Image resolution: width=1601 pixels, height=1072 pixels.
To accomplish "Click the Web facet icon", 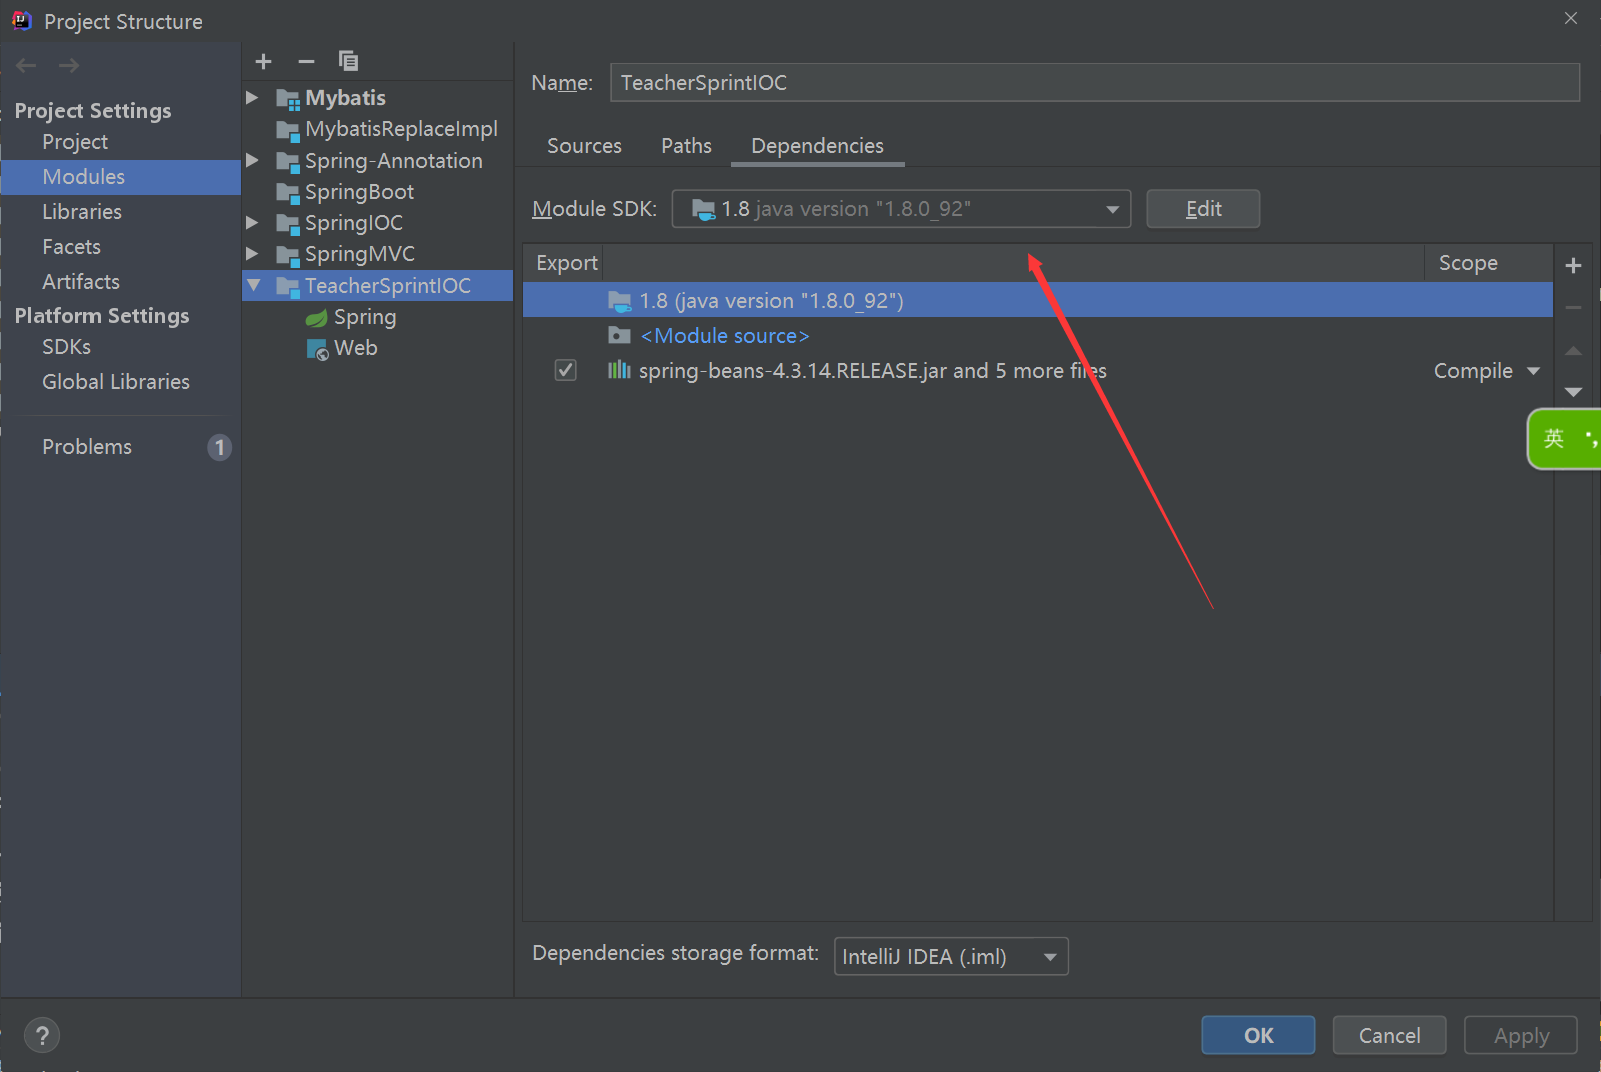I will [x=317, y=349].
